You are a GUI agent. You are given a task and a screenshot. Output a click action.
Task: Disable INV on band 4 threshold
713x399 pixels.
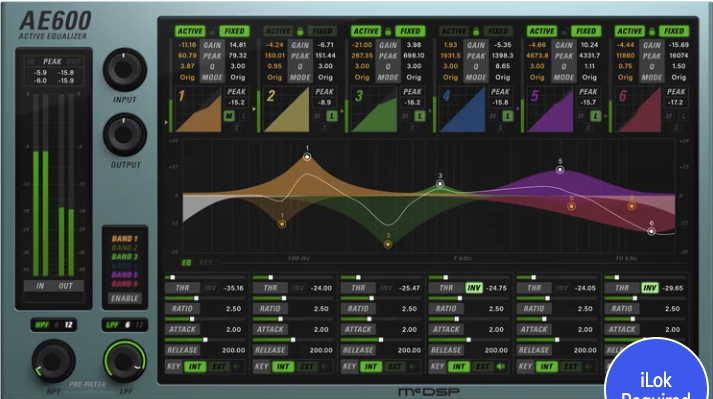click(x=474, y=288)
